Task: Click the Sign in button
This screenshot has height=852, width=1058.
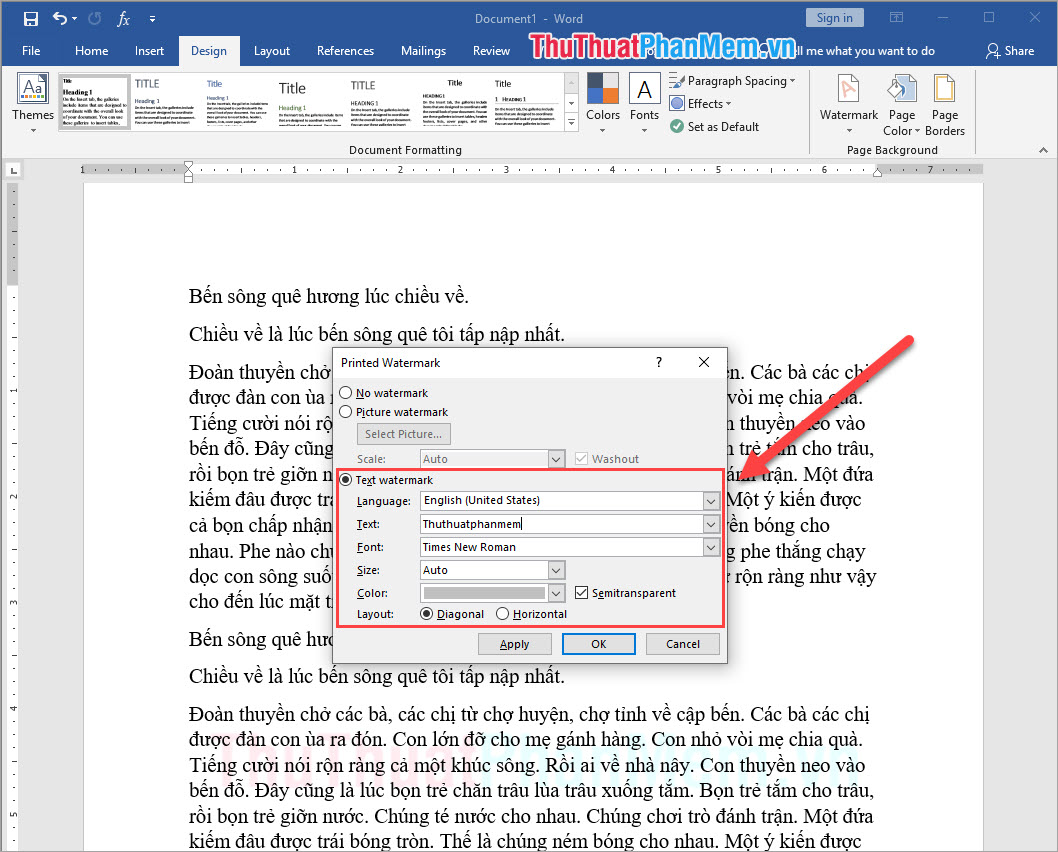Action: [834, 17]
